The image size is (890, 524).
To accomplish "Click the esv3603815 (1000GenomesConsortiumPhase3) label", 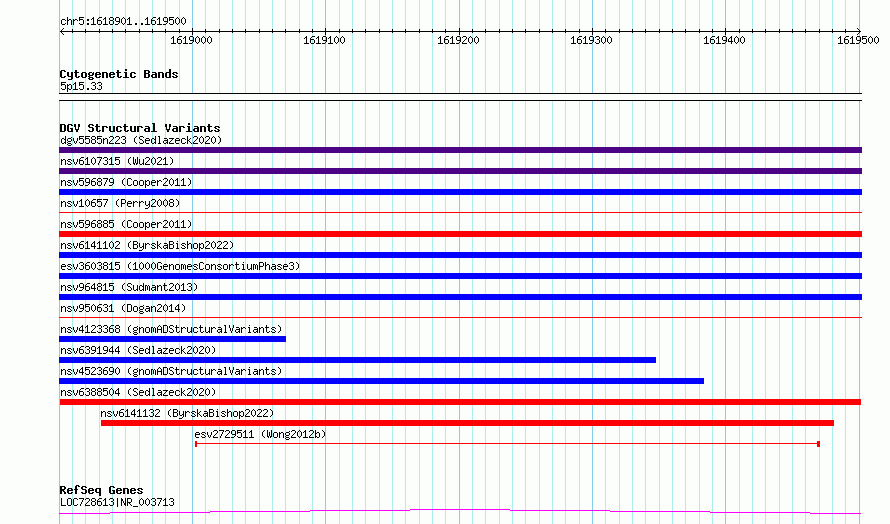I will [180, 266].
